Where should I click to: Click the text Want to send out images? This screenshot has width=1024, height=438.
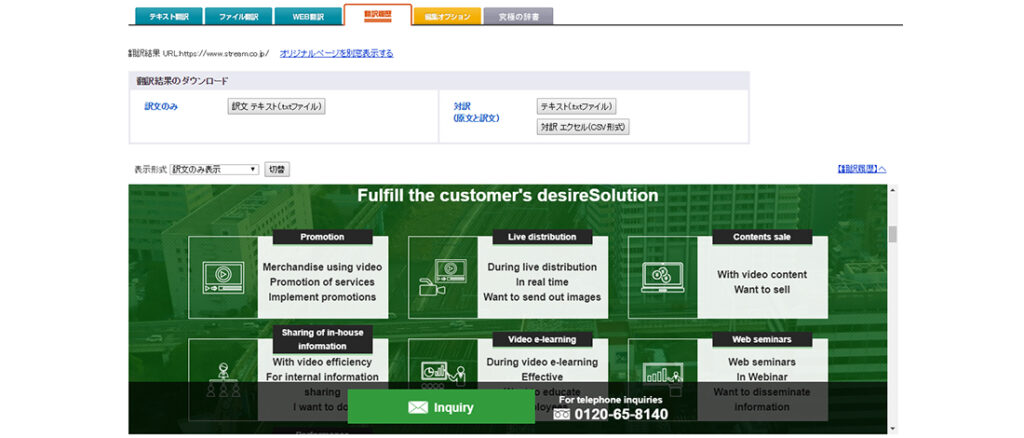click(542, 297)
